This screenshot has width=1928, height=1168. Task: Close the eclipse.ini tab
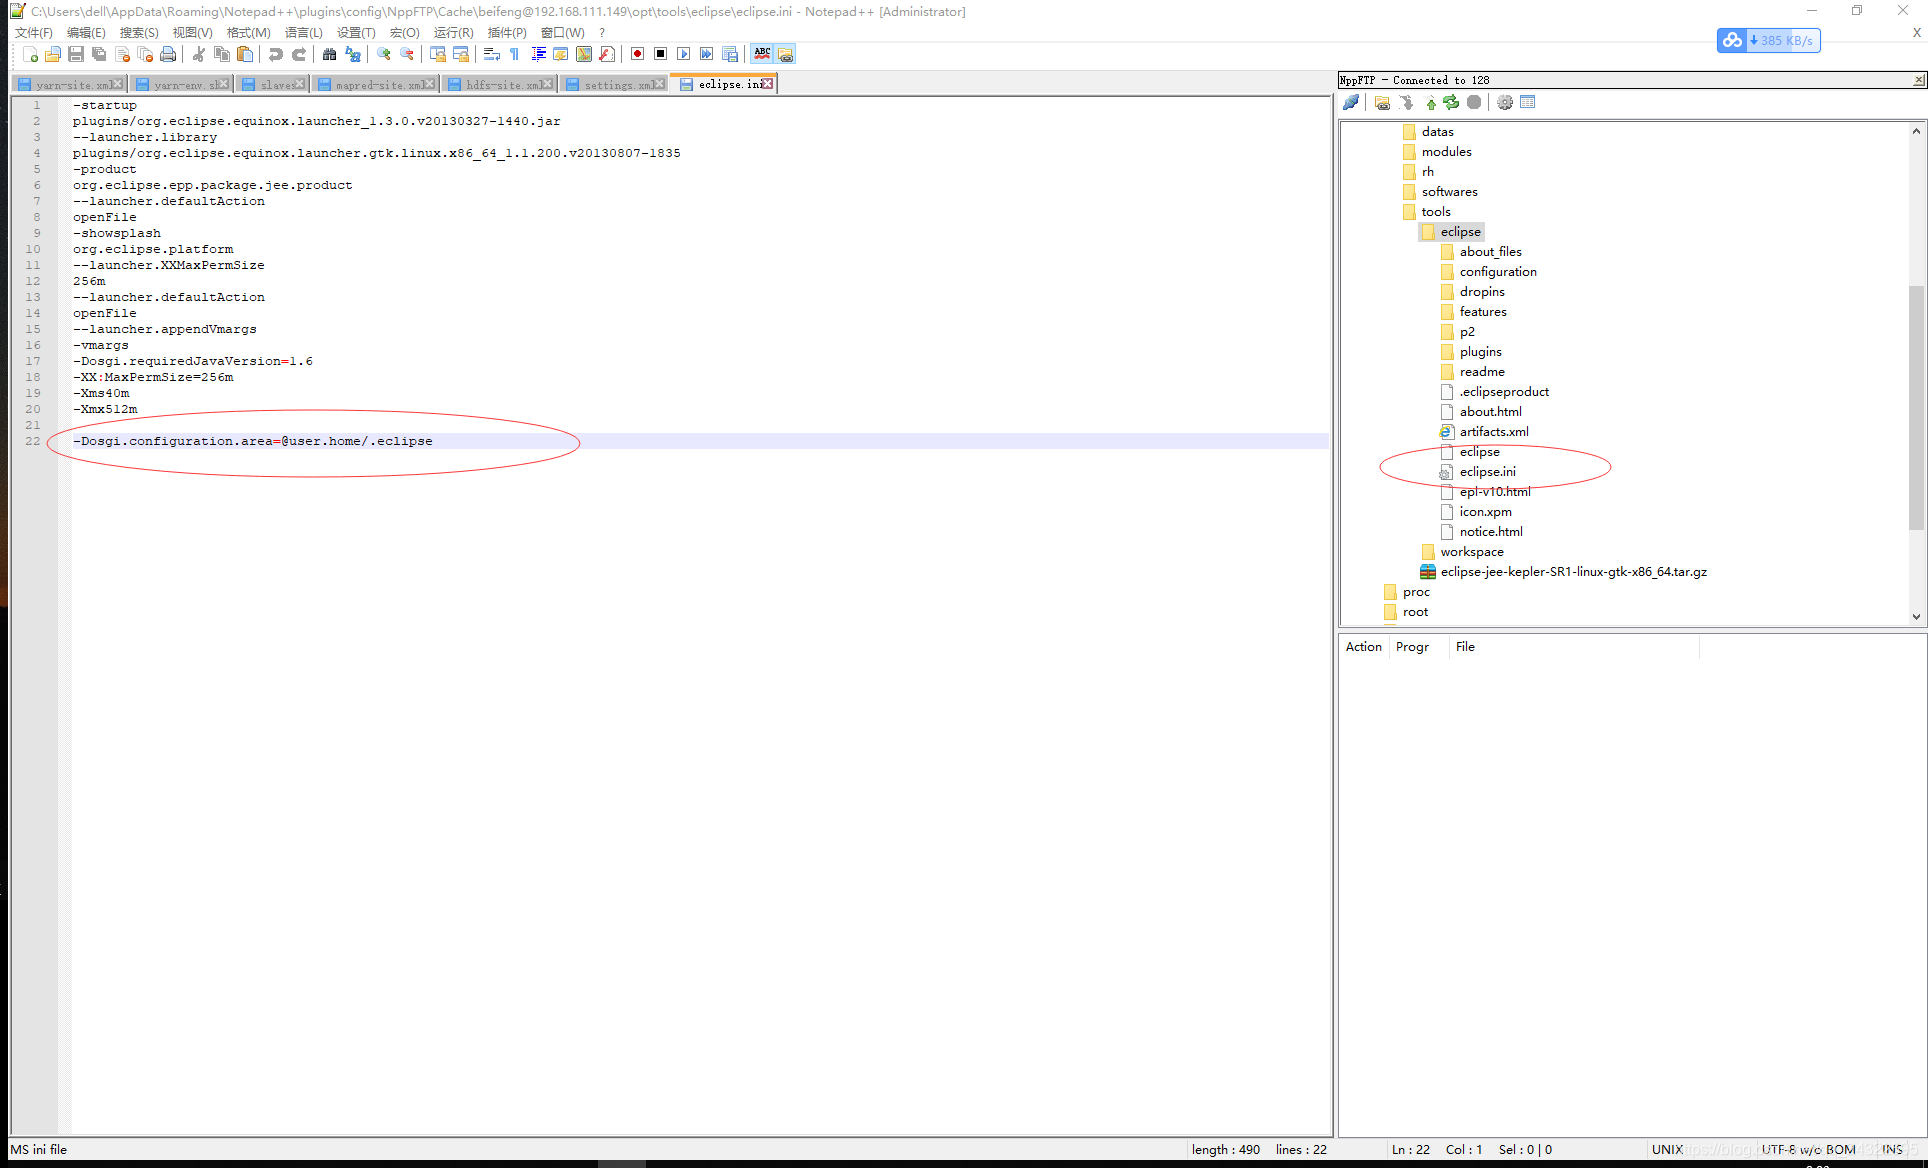click(767, 84)
